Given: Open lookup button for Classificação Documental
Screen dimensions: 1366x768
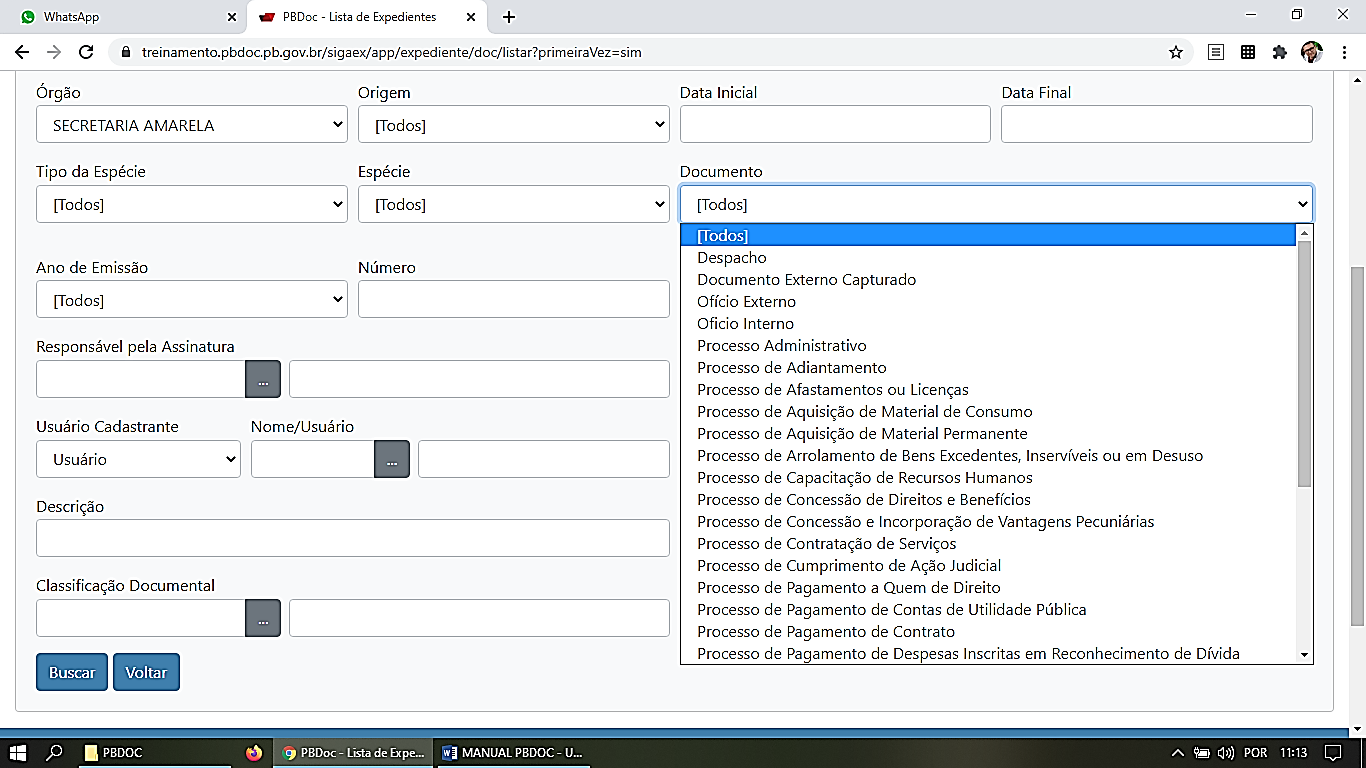Looking at the screenshot, I should 263,619.
